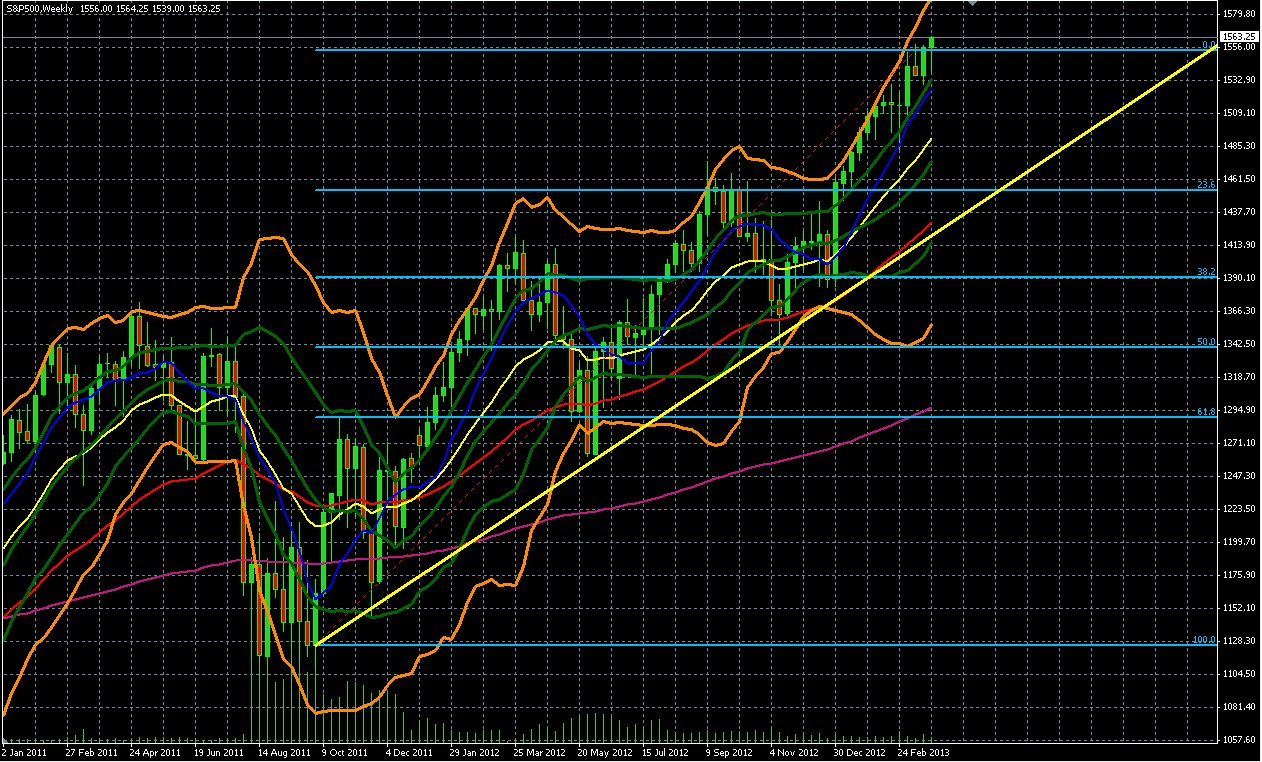Click the chart shift triangle marker at top
The width and height of the screenshot is (1262, 762).
[x=971, y=4]
